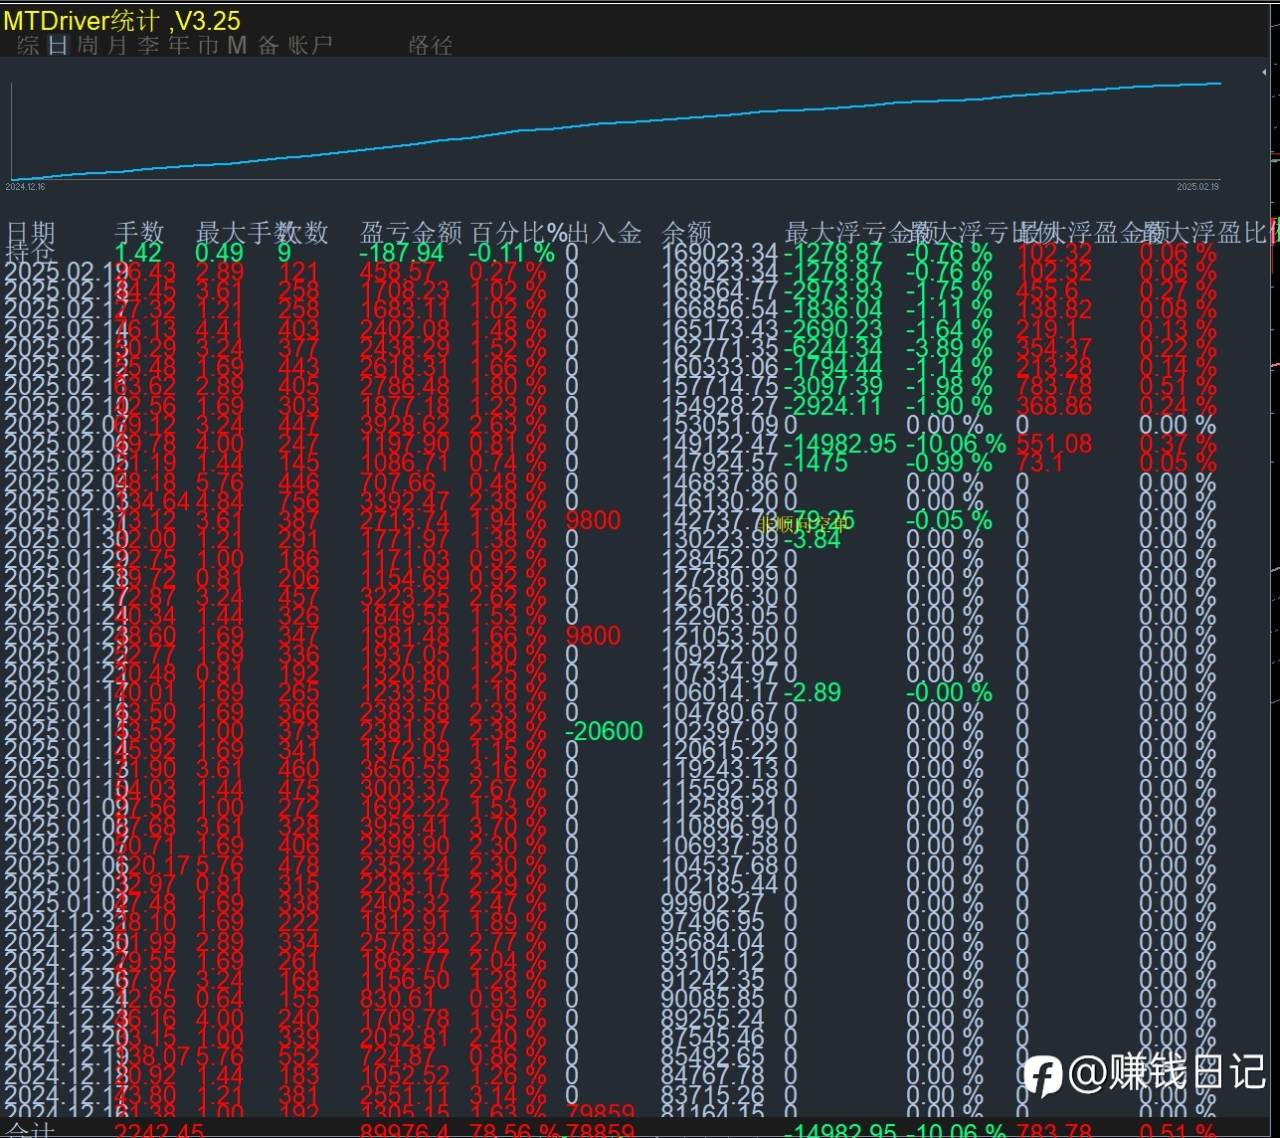Select the 年 yearly tab
The image size is (1280, 1138).
pyautogui.click(x=178, y=45)
